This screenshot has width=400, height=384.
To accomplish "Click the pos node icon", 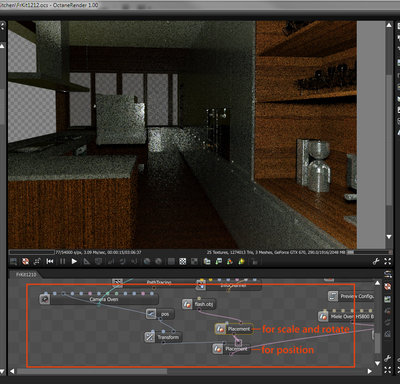I will pos(151,314).
